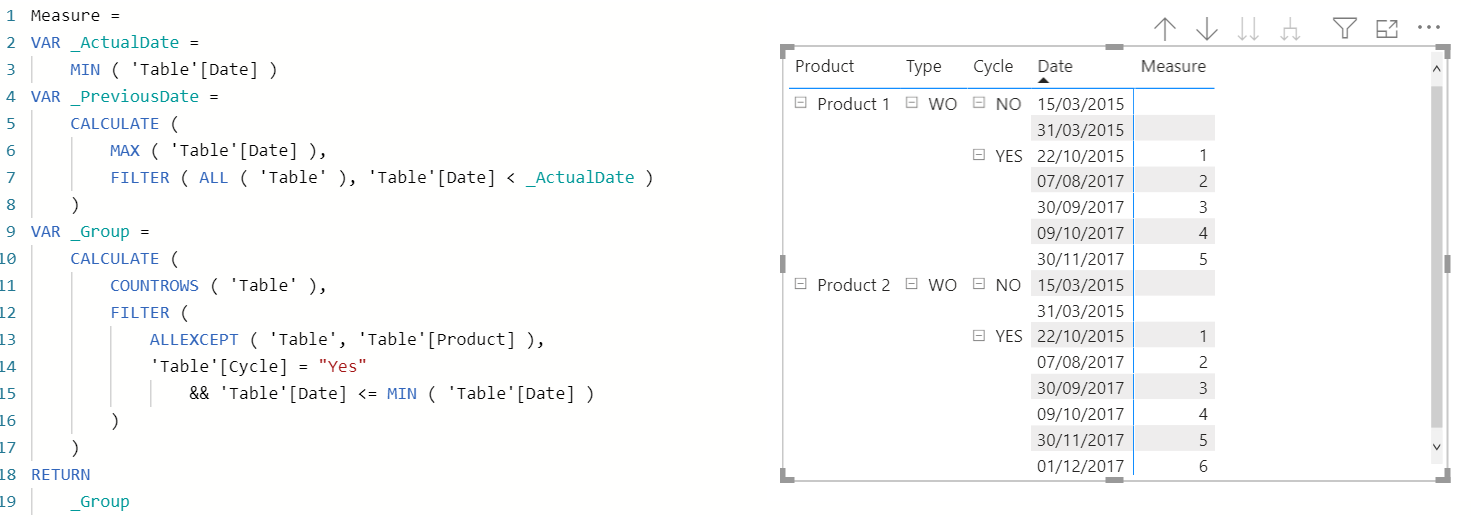Collapse YES cycle under Product 1
The height and width of the screenshot is (517, 1471).
979,155
